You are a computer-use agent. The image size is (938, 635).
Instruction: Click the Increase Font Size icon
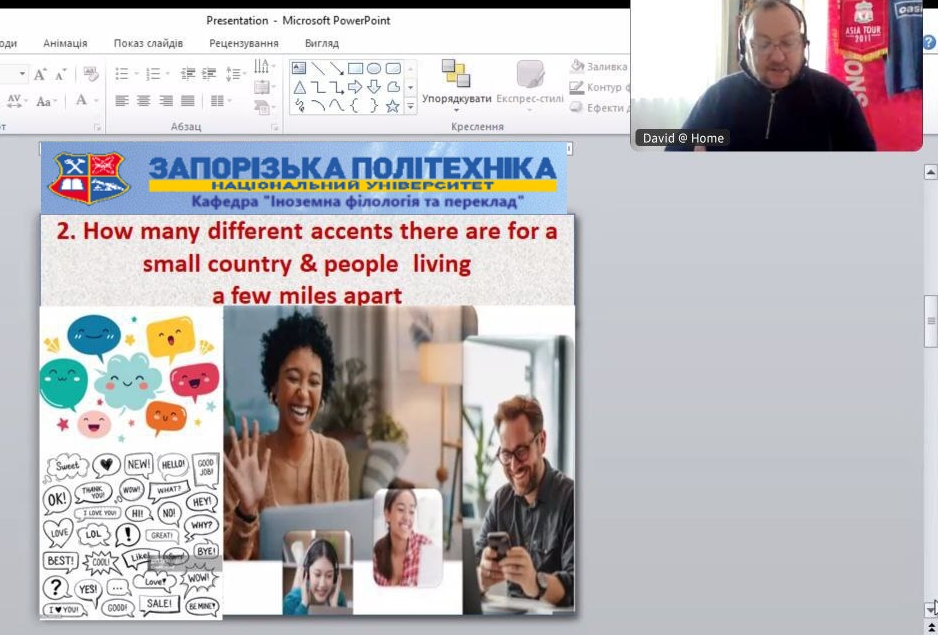(x=39, y=75)
